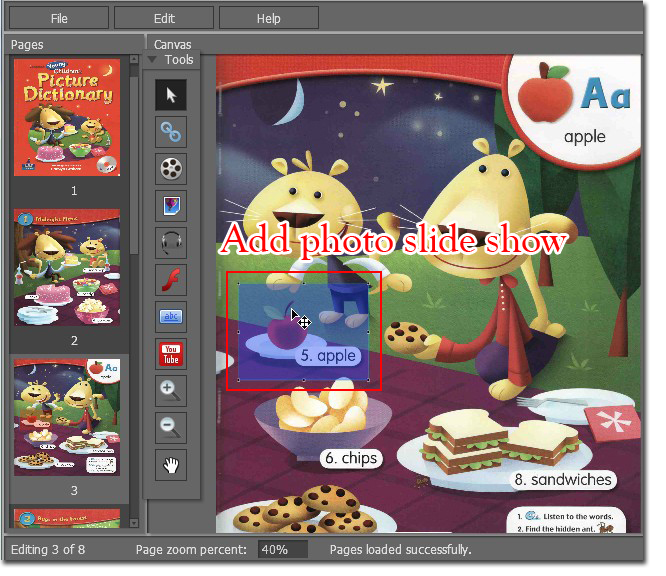Click the 'Pages loaded successfully.' status message
The image size is (666, 576).
[x=401, y=550]
